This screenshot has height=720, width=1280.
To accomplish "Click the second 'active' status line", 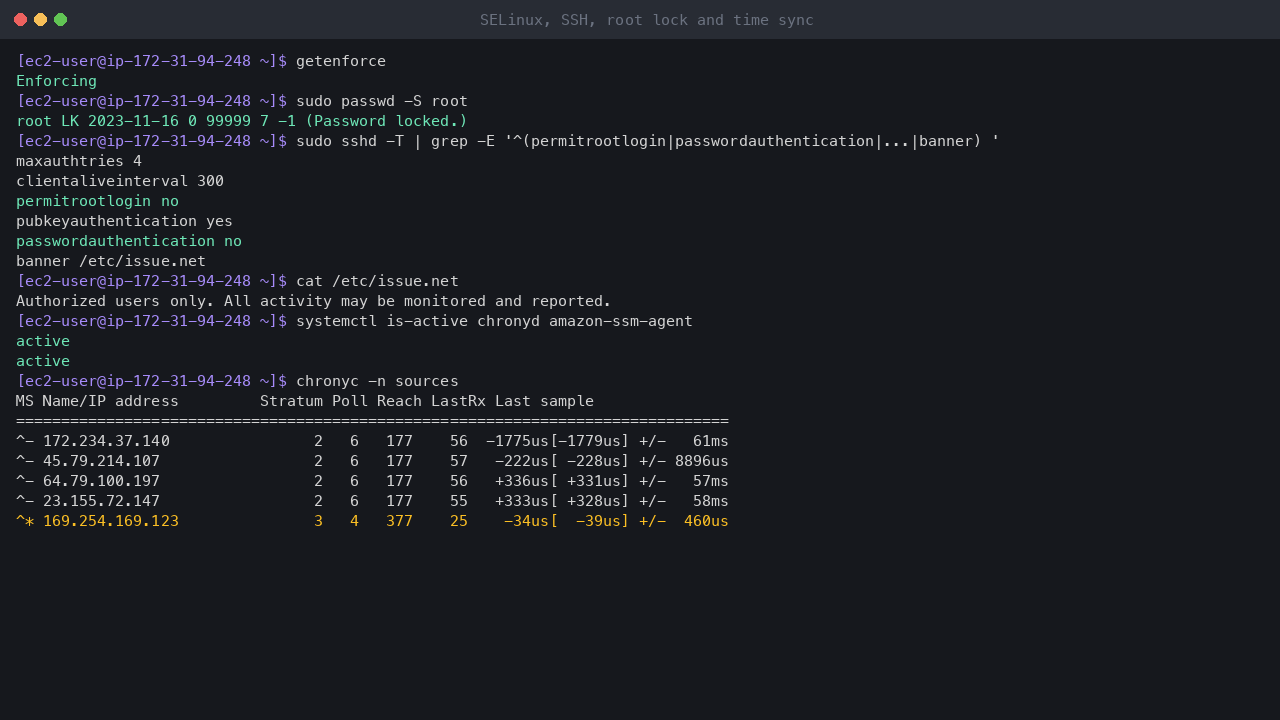I will coord(43,361).
